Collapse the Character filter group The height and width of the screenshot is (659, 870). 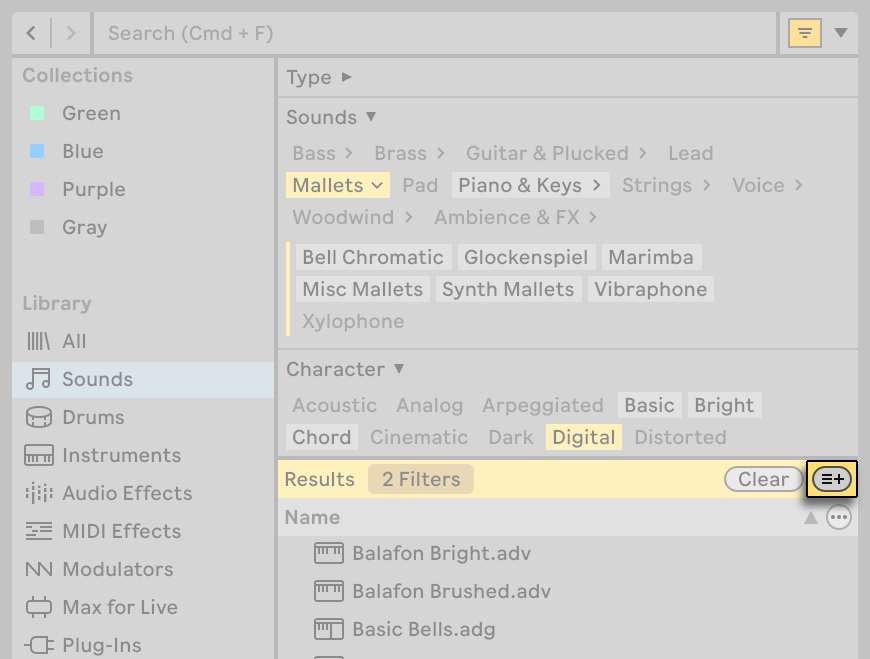point(399,368)
